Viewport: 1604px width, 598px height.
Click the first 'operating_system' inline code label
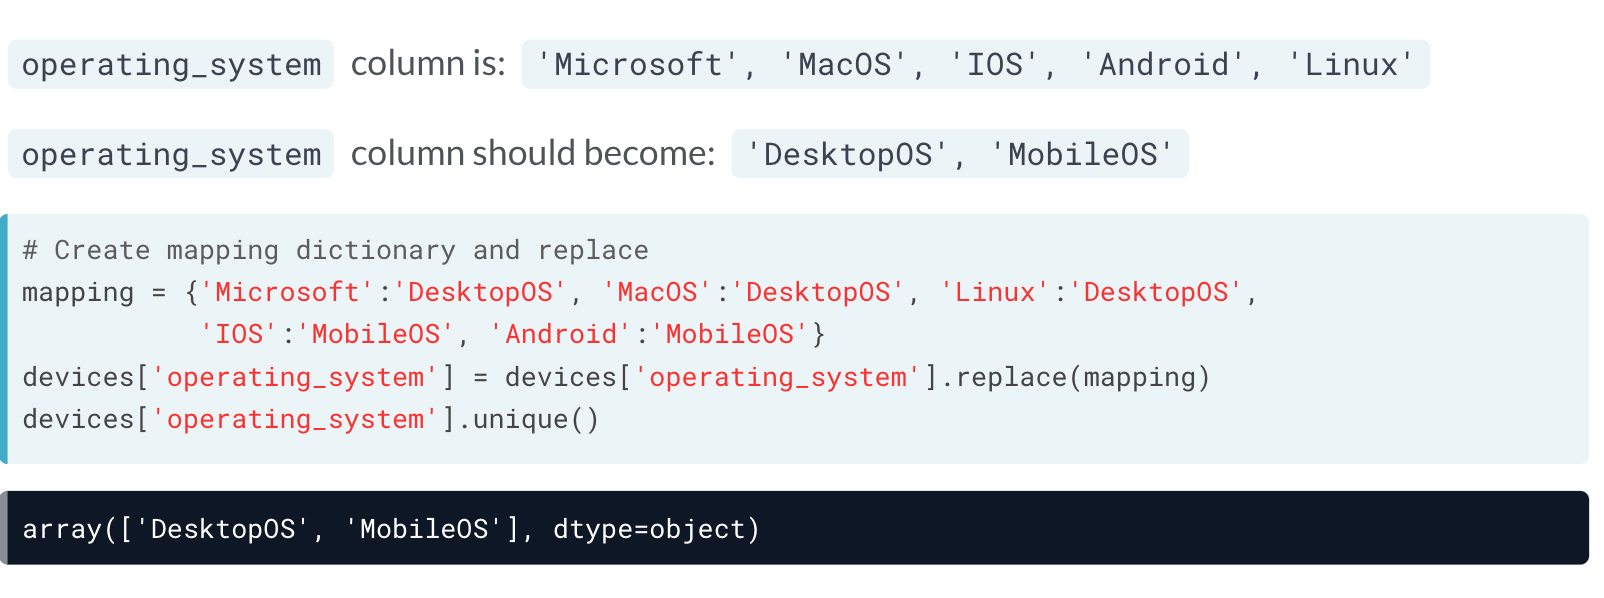(x=171, y=65)
